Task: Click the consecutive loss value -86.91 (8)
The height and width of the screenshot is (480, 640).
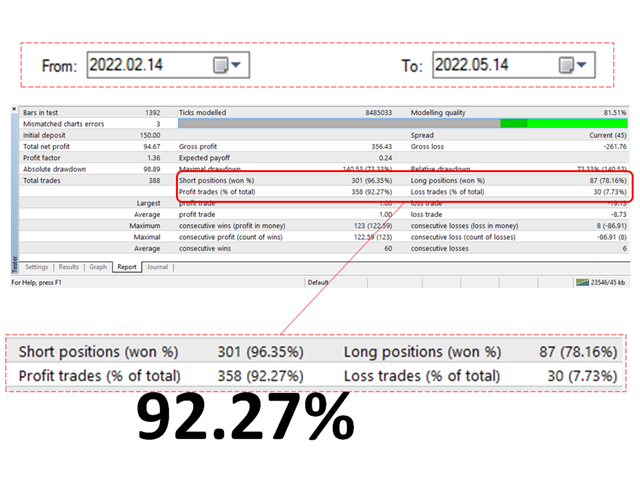Action: point(611,237)
